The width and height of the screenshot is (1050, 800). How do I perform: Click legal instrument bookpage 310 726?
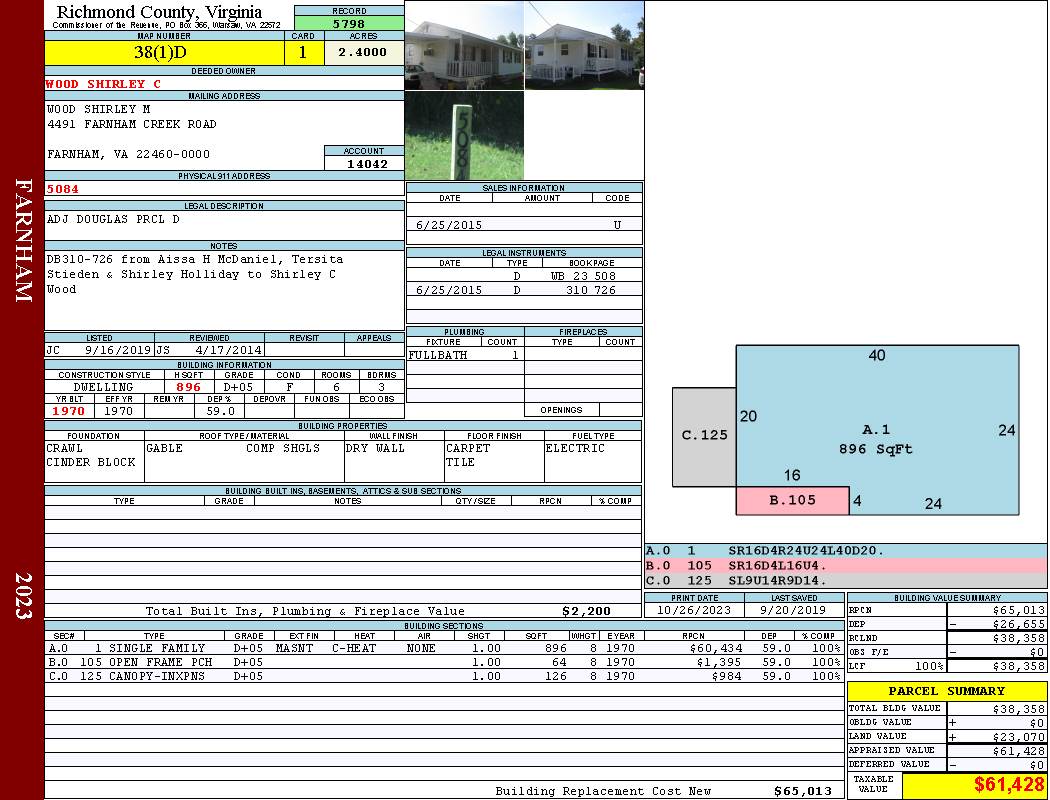pos(591,290)
